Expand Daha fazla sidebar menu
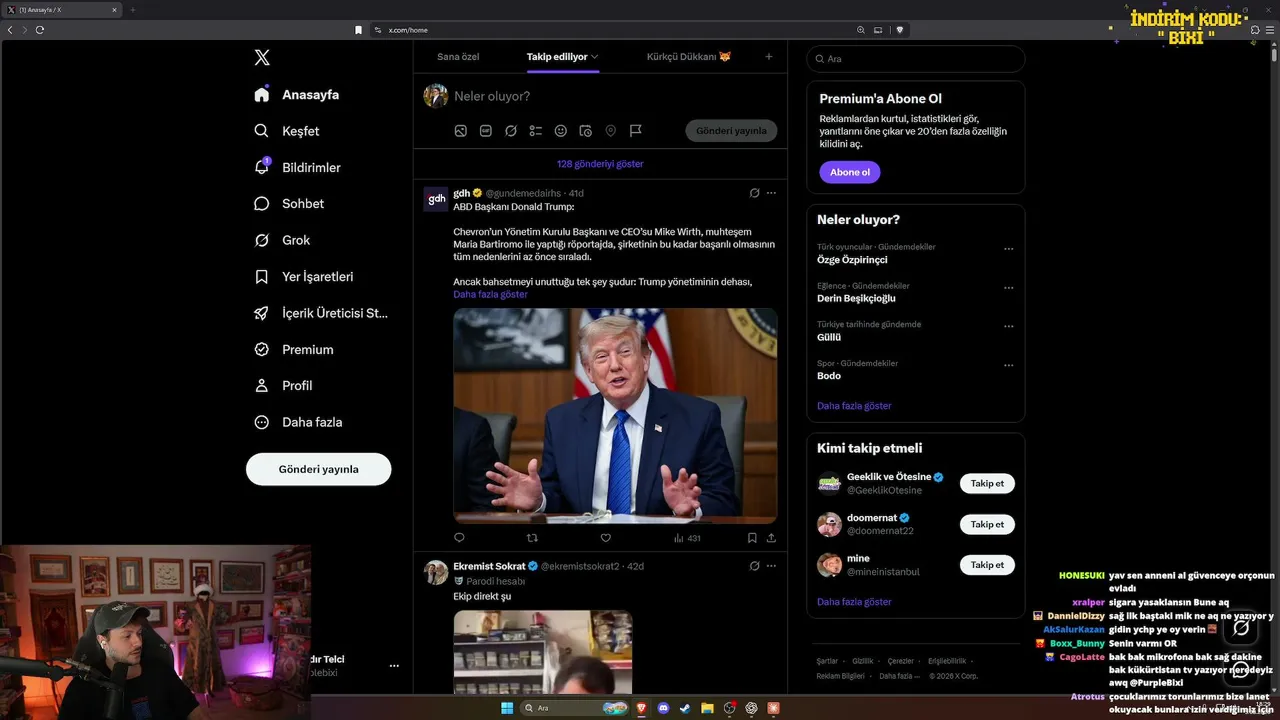Screen dimensions: 1280x720 (x=298, y=422)
